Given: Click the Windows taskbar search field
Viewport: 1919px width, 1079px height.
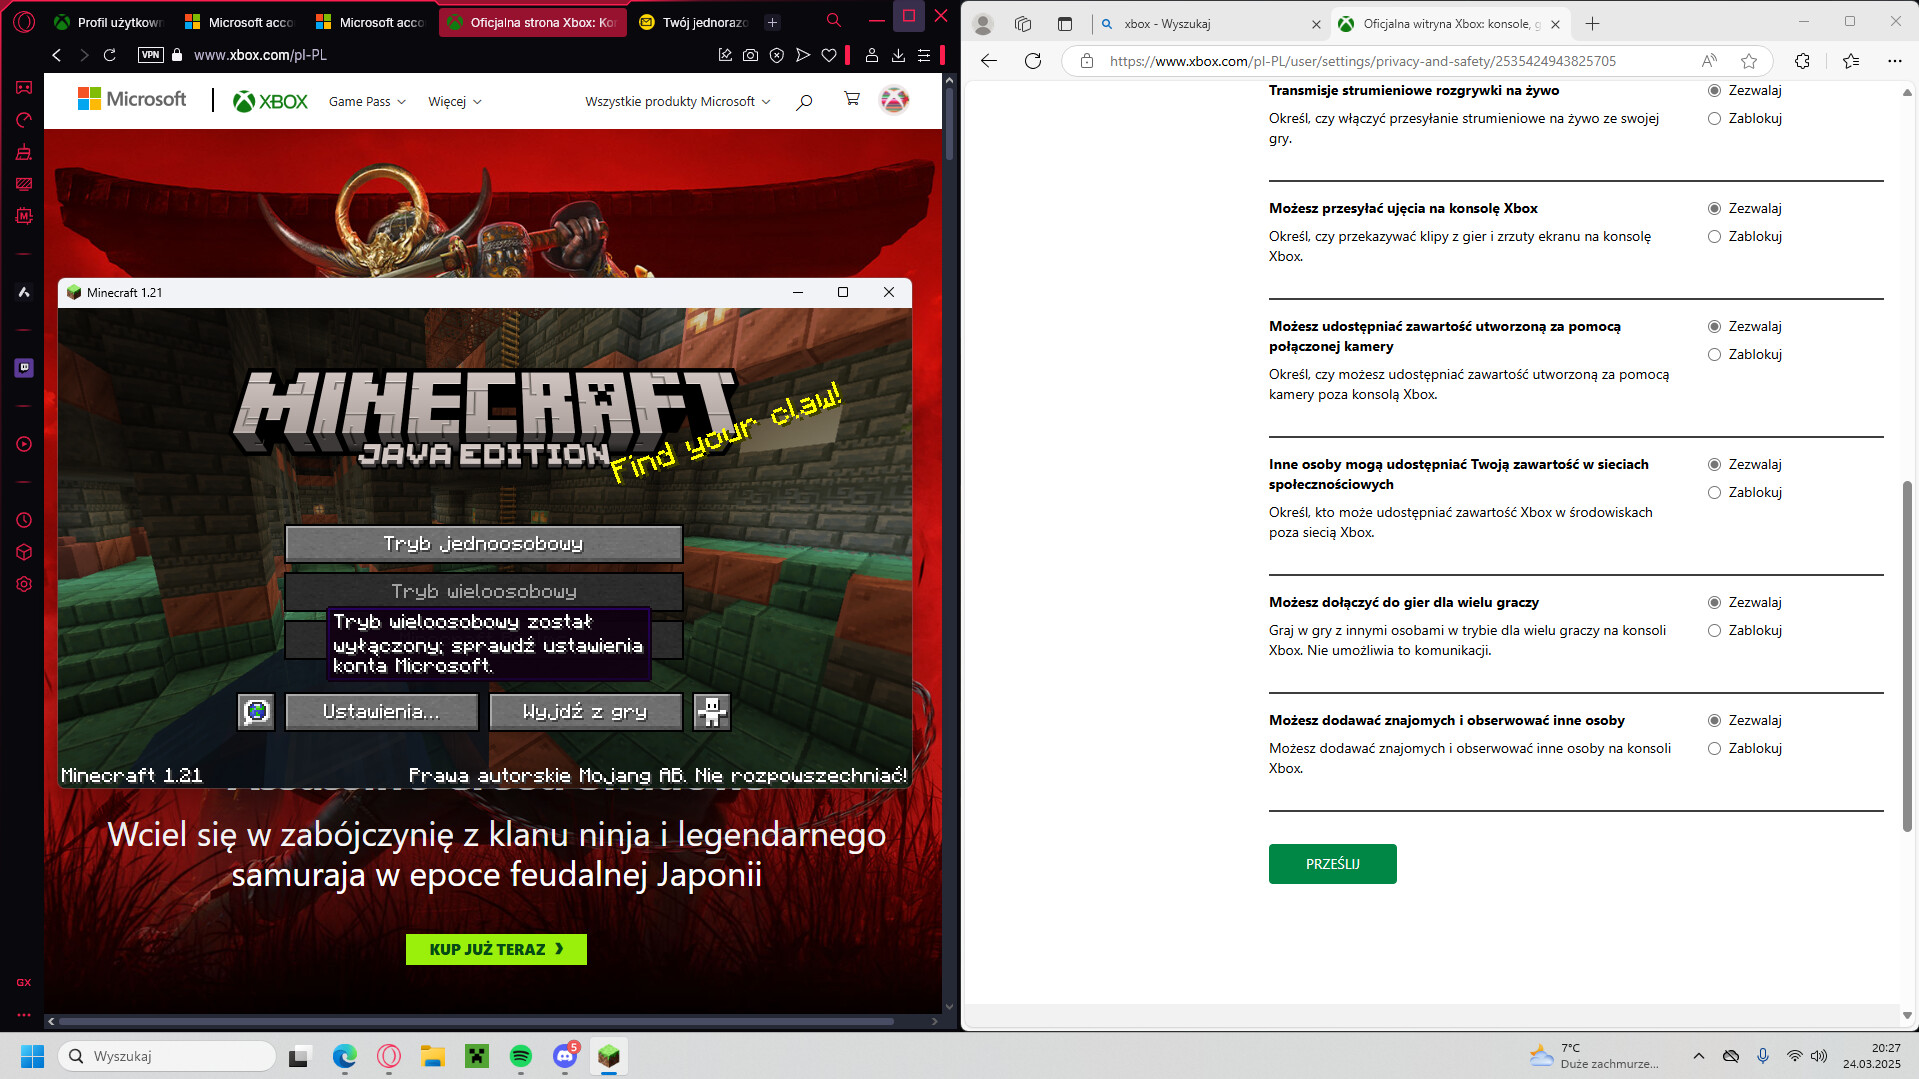Looking at the screenshot, I should (x=168, y=1056).
